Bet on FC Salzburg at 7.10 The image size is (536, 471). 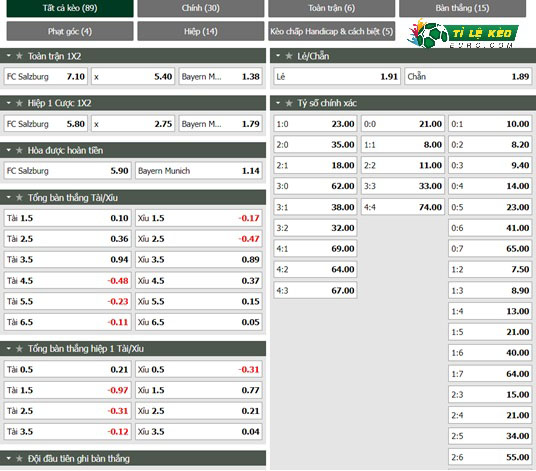pos(45,76)
